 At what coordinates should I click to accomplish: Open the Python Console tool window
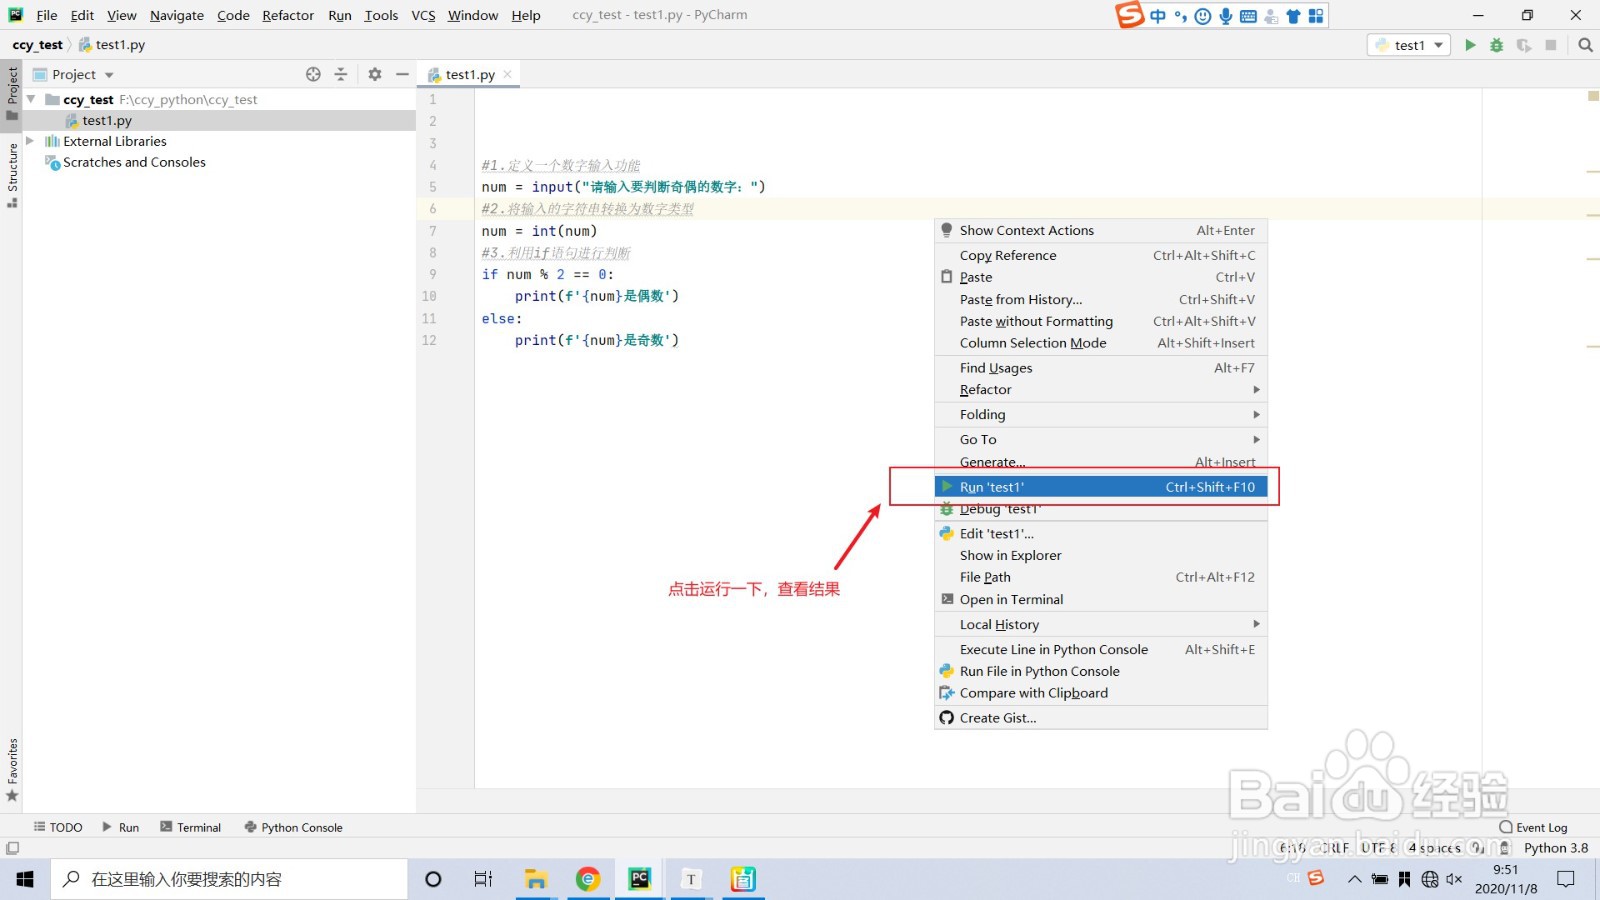tap(294, 827)
